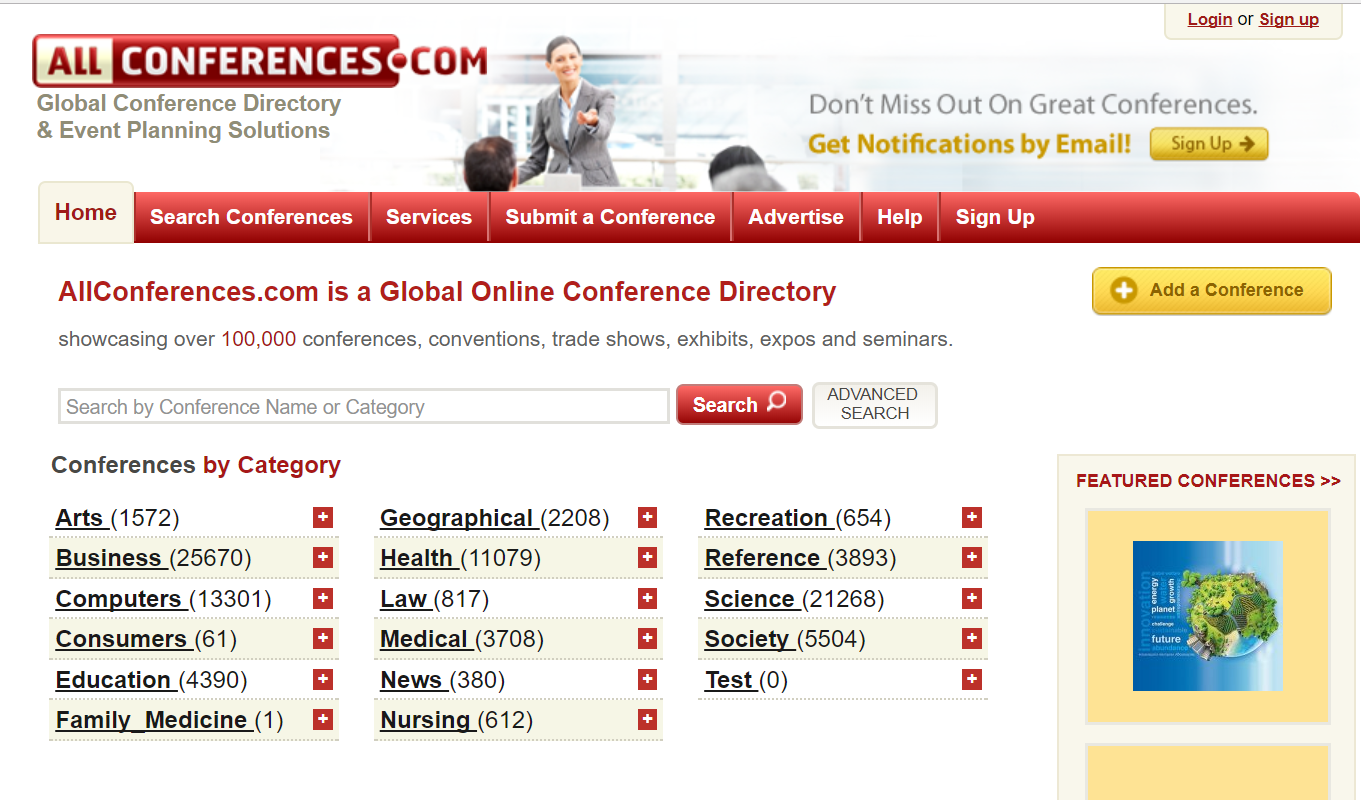Open the Consumers category link

click(x=122, y=639)
